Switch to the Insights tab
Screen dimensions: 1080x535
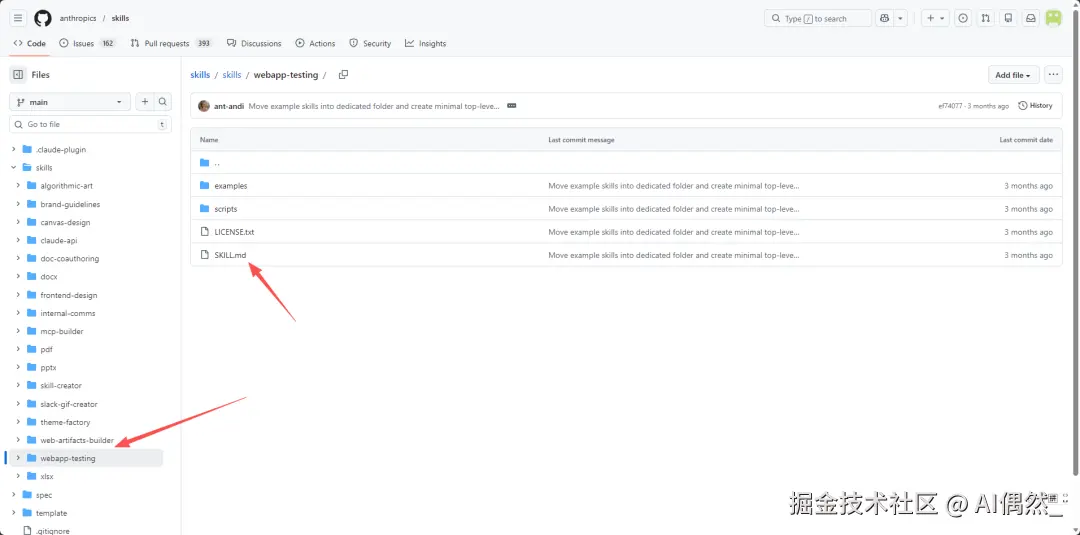click(426, 43)
